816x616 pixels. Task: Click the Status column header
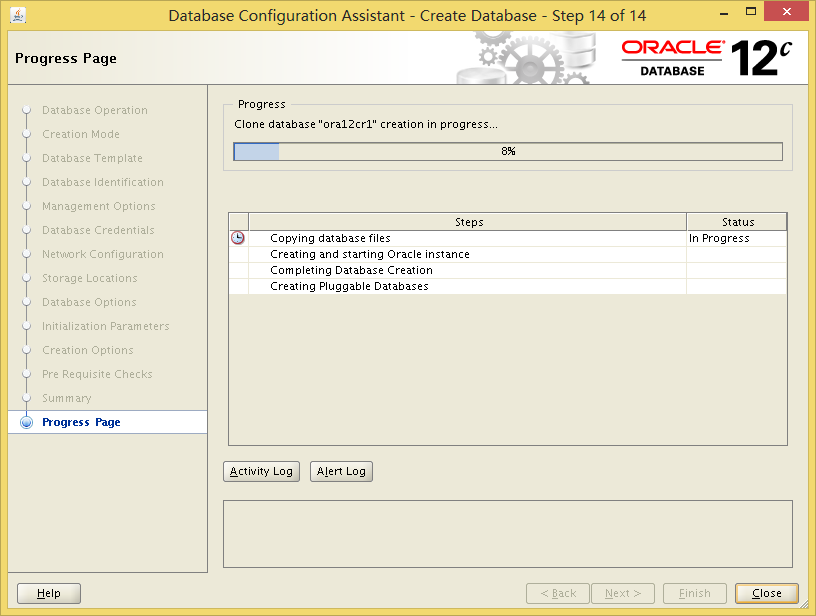point(737,222)
